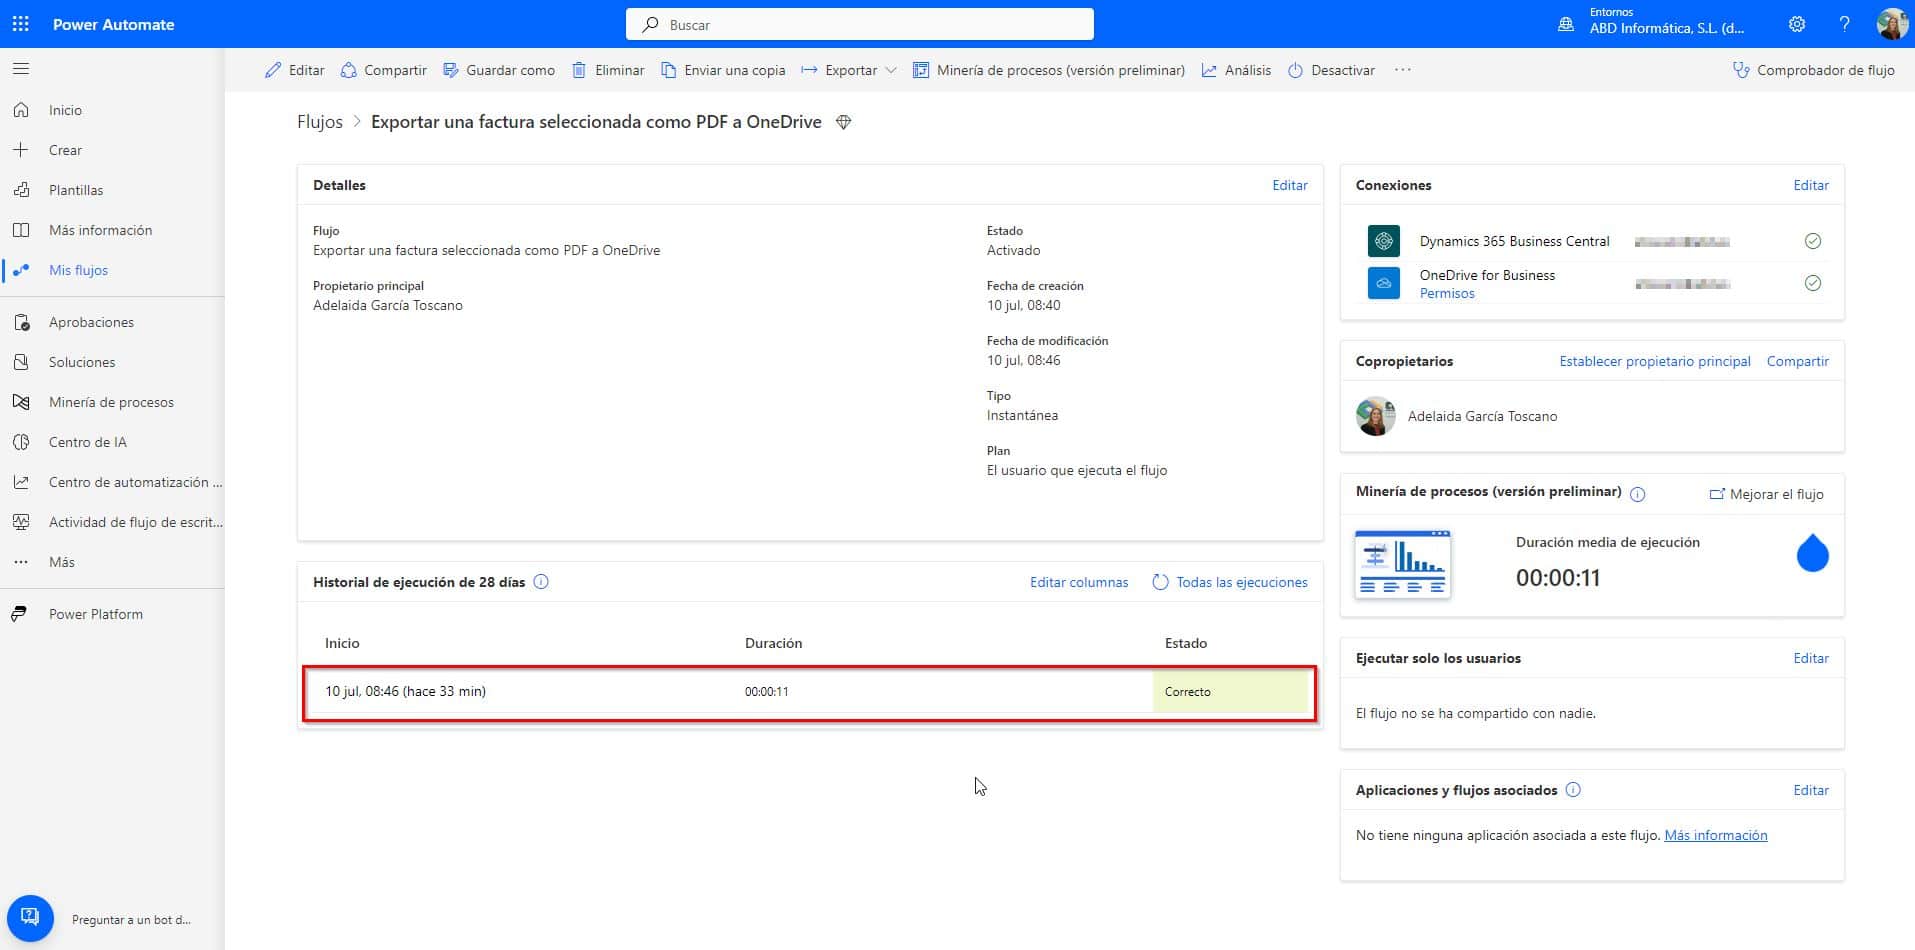The width and height of the screenshot is (1915, 950).
Task: Click Editar columnas in run history
Action: (1079, 582)
